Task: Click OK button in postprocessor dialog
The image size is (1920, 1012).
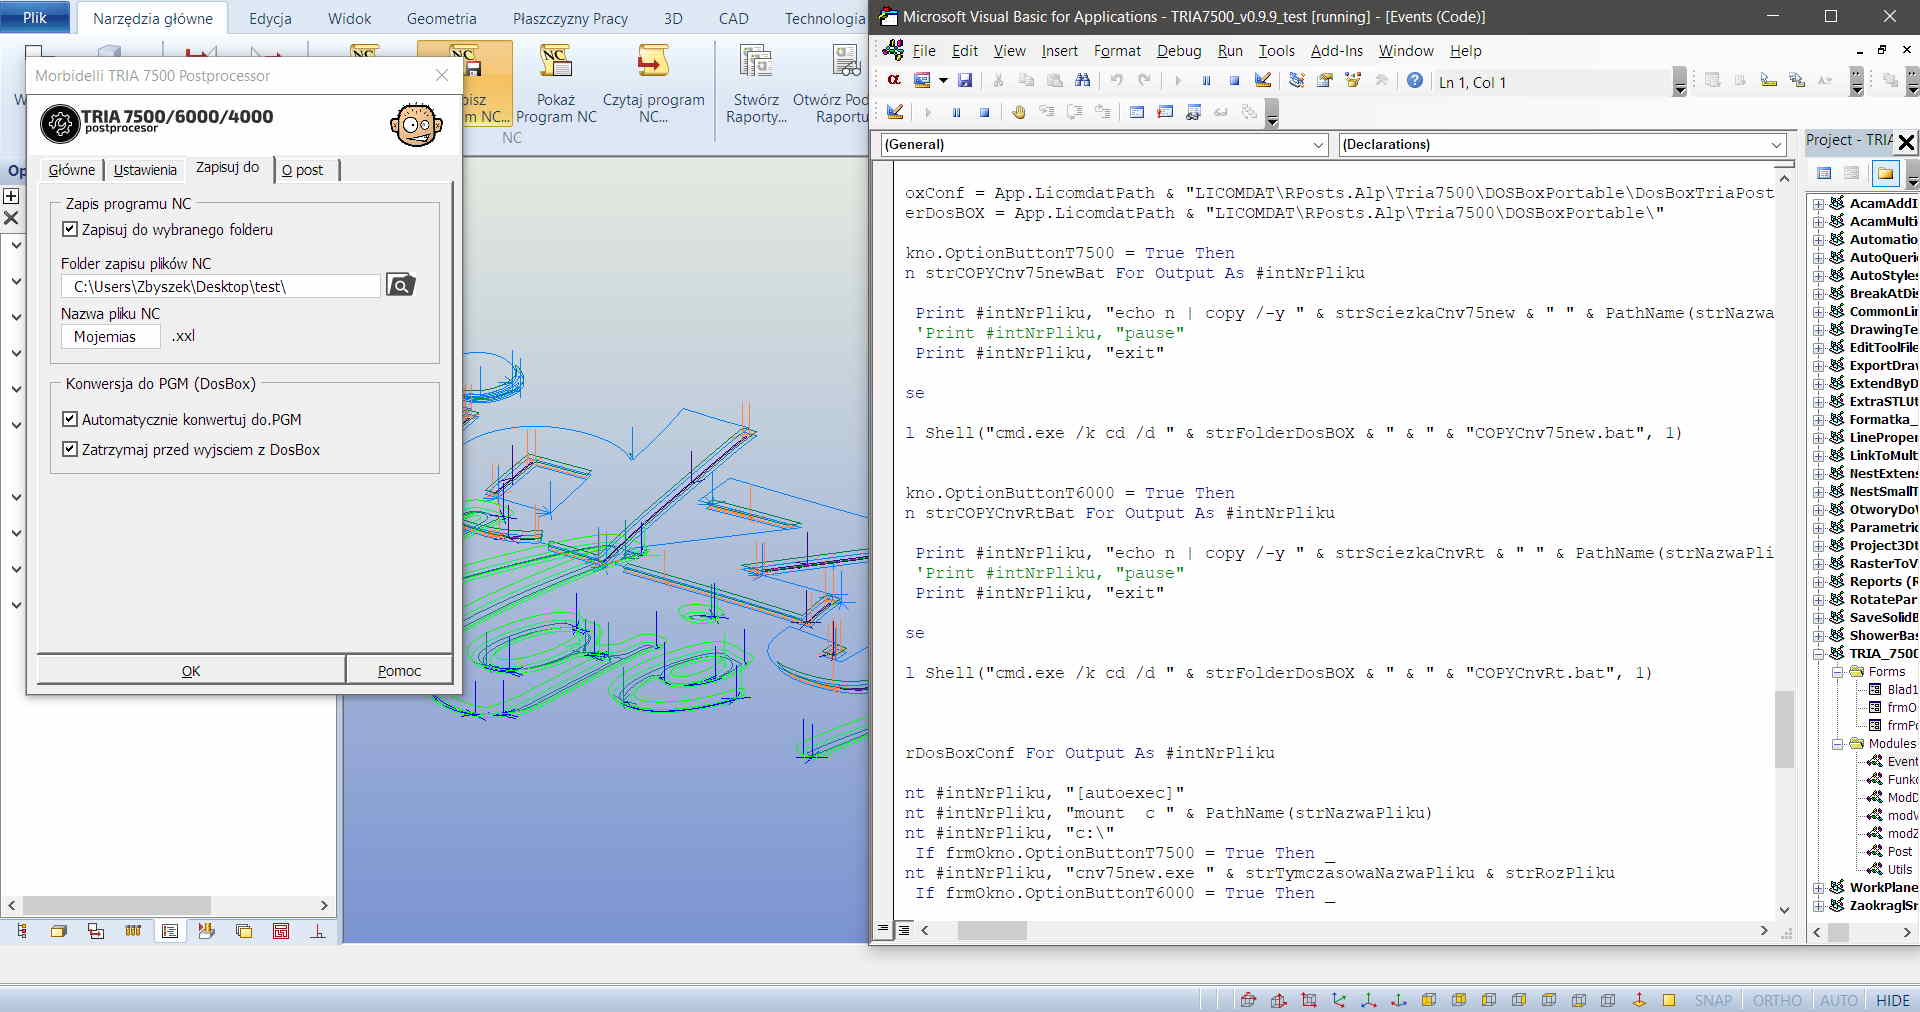Action: pyautogui.click(x=191, y=670)
